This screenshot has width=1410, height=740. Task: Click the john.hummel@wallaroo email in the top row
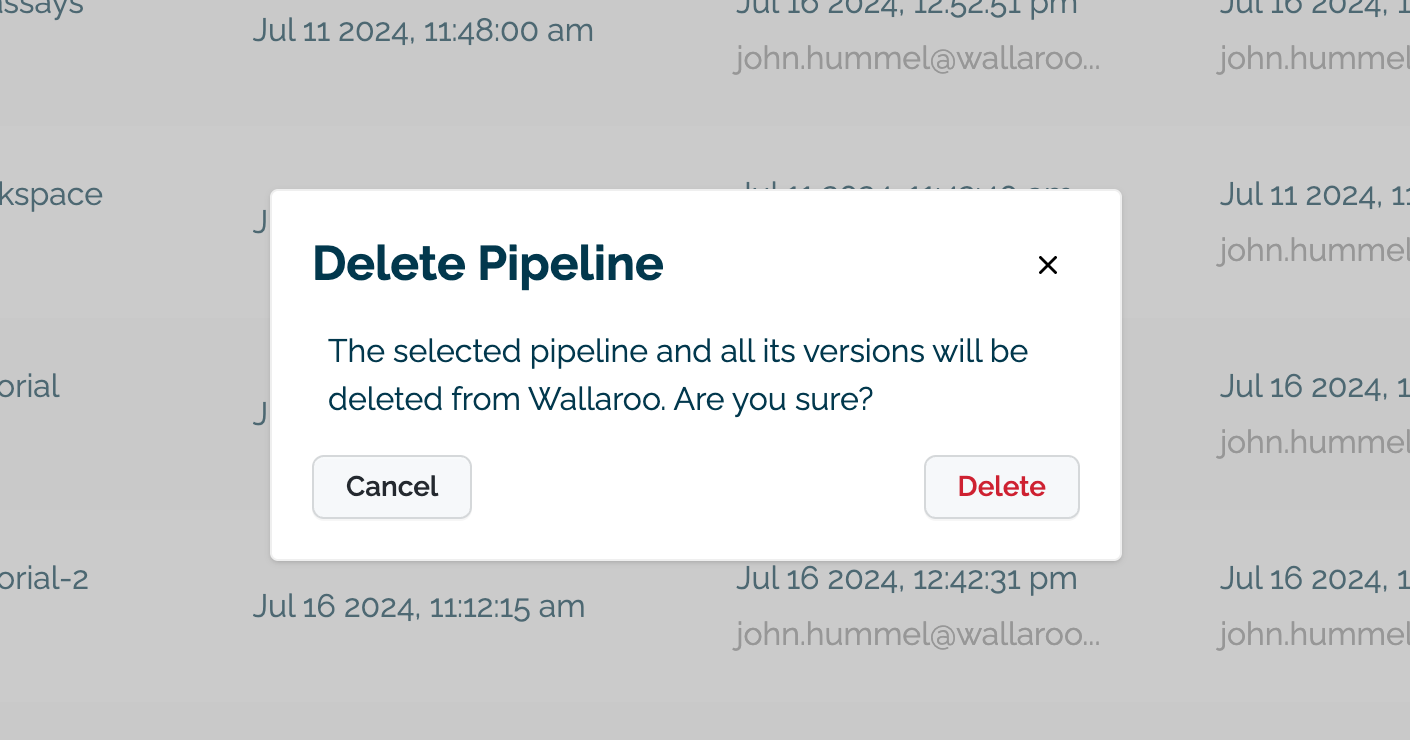(916, 59)
